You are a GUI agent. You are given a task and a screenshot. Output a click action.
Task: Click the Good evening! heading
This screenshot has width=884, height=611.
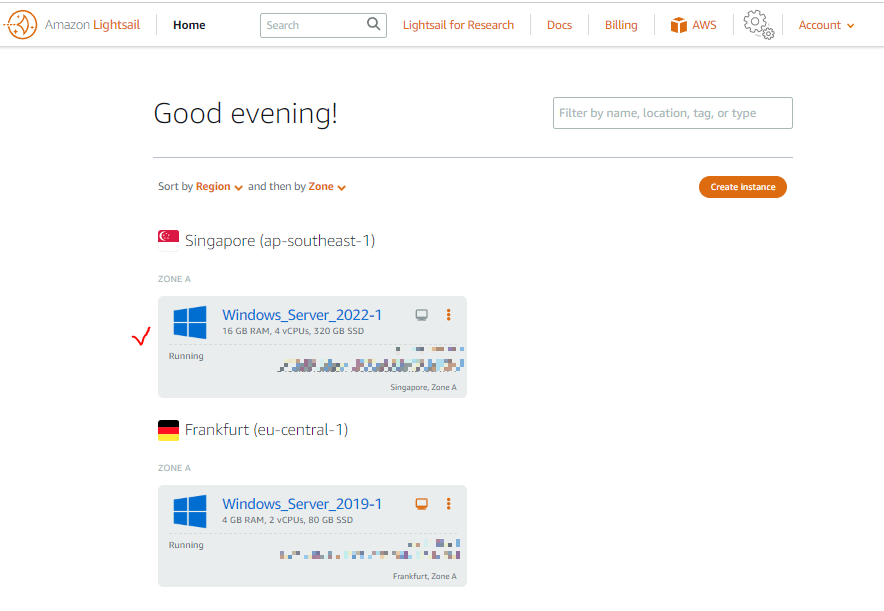pos(246,113)
